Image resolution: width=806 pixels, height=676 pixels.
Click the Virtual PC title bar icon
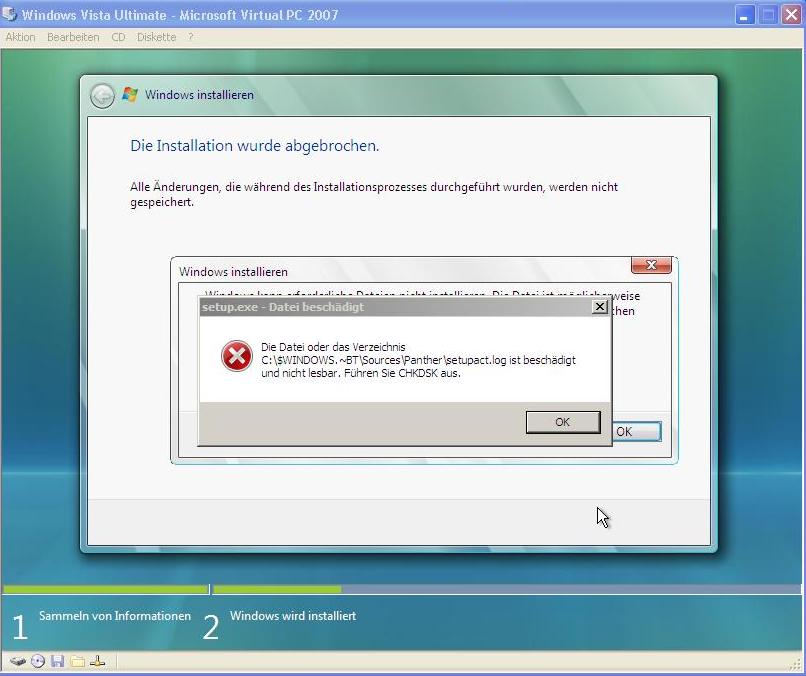[x=9, y=13]
